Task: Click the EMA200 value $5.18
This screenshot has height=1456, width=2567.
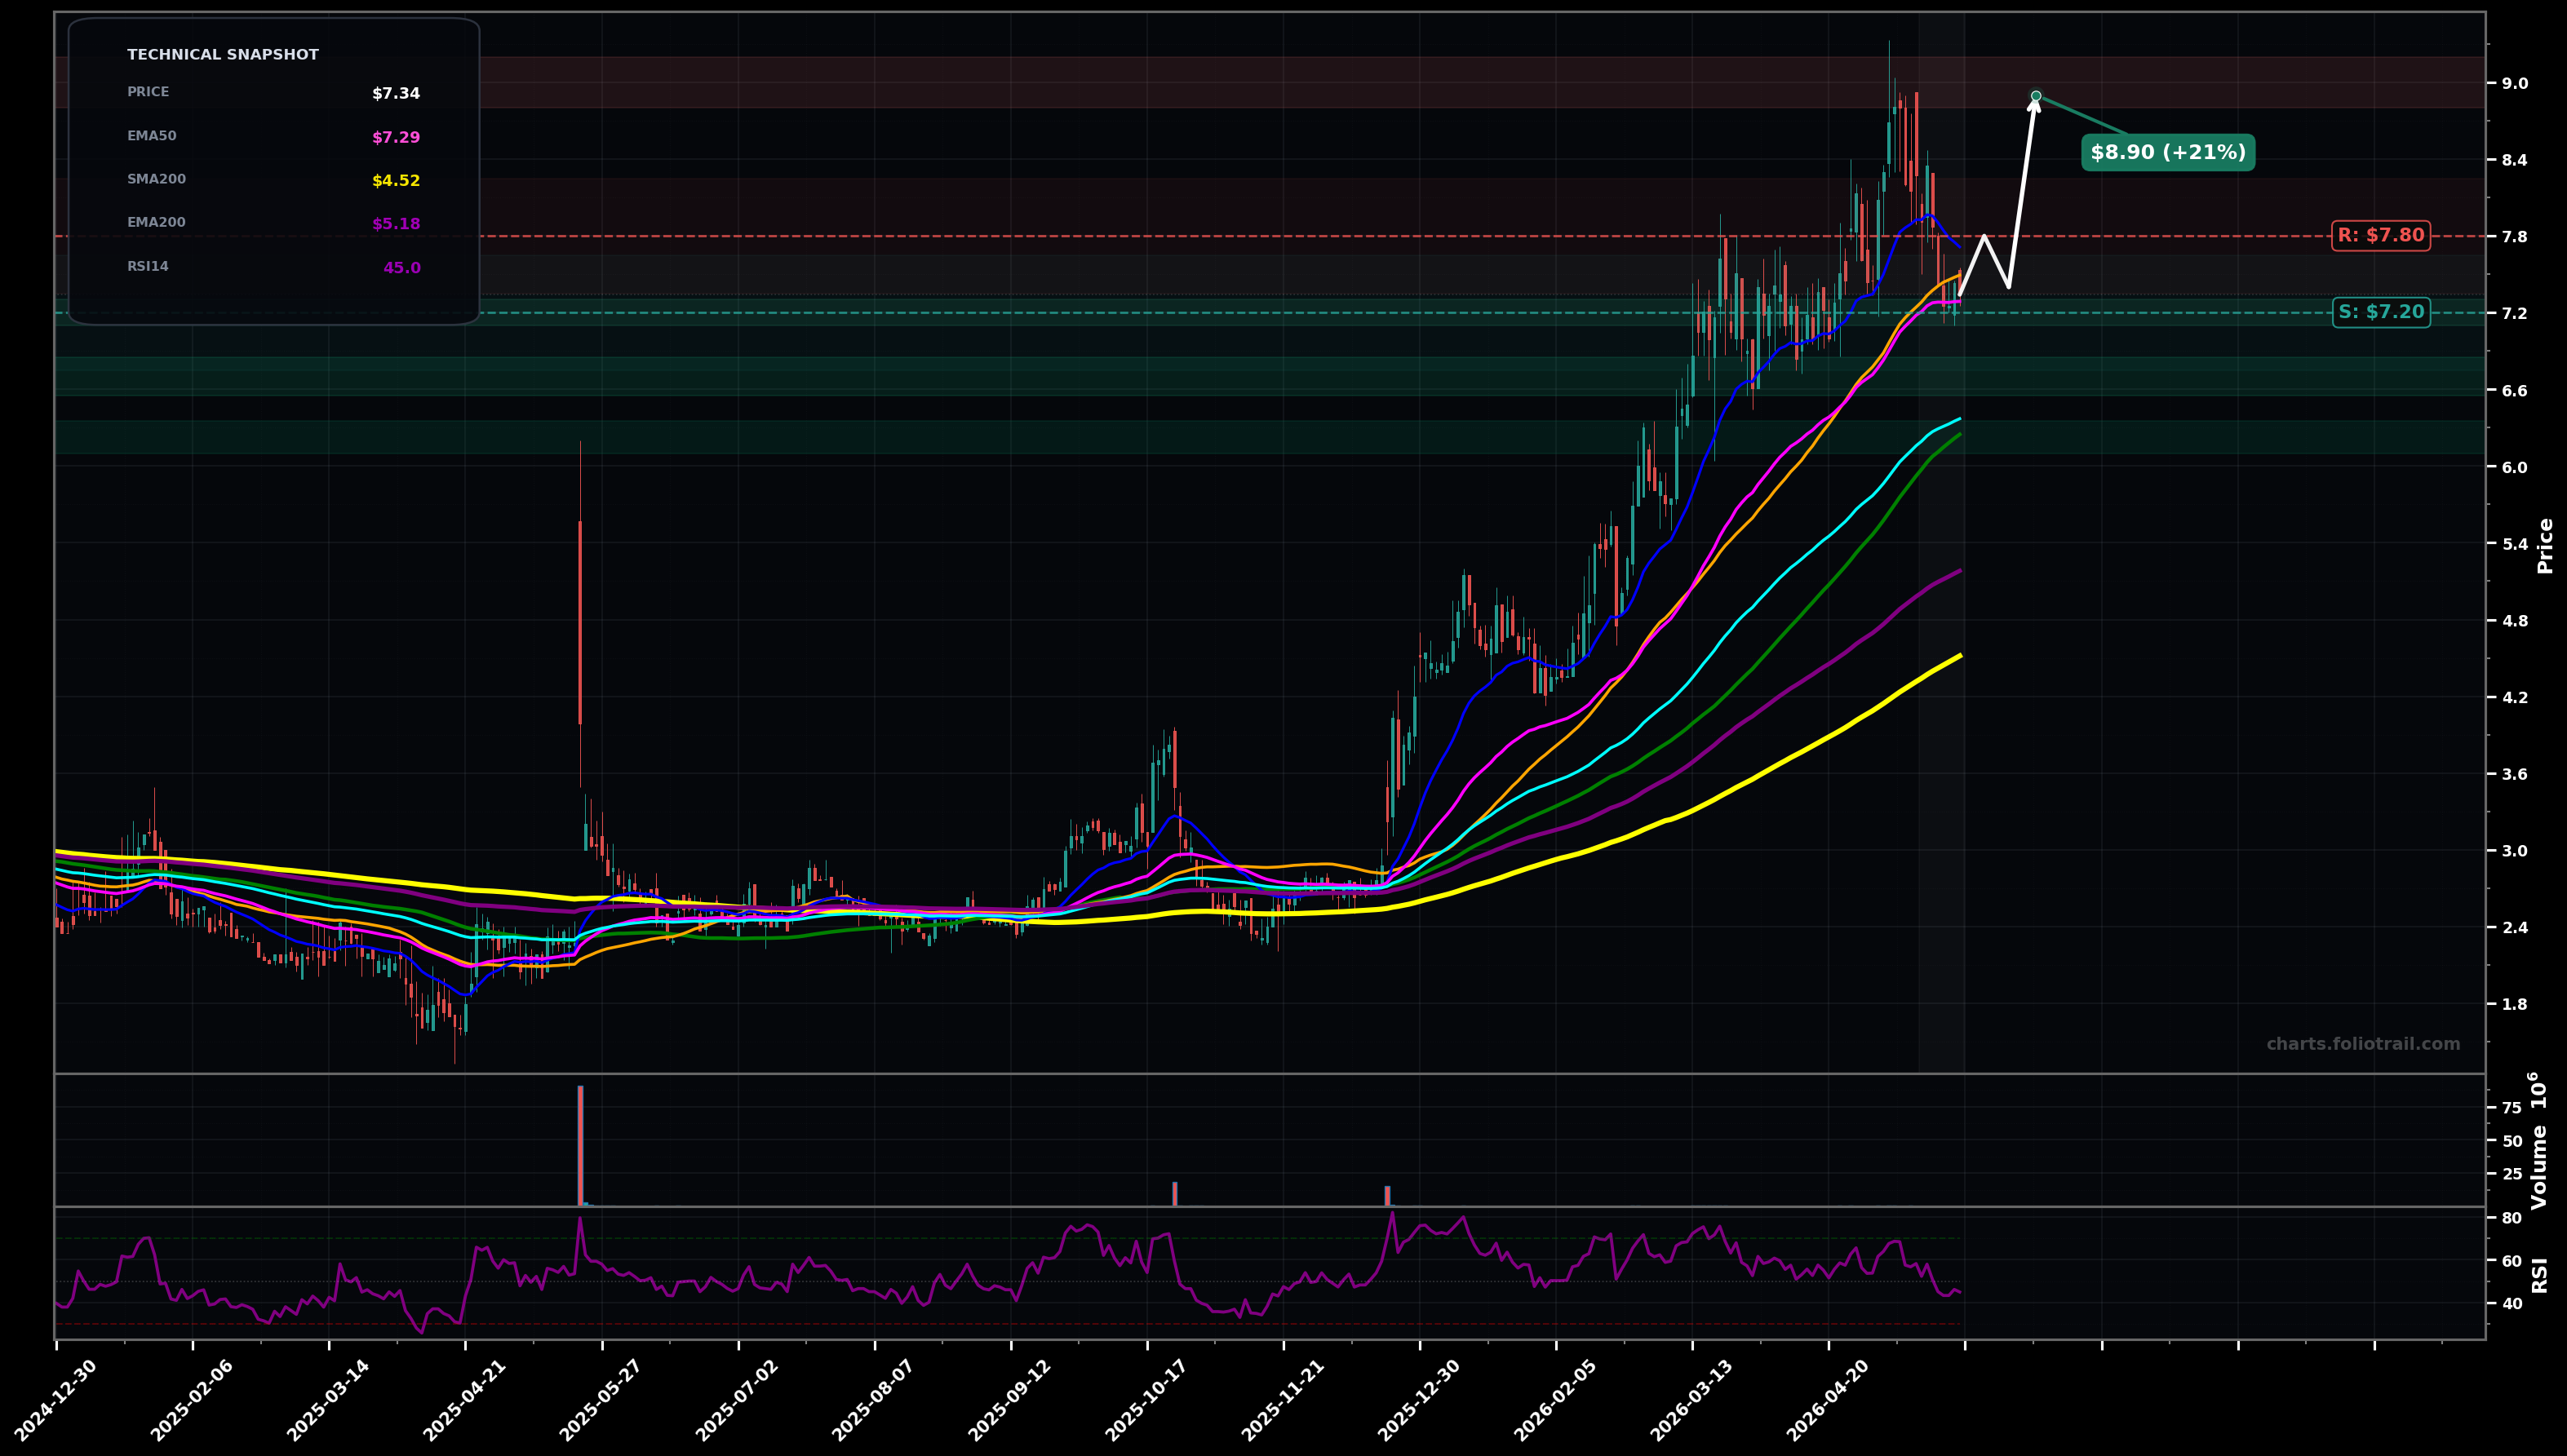Action: click(396, 224)
